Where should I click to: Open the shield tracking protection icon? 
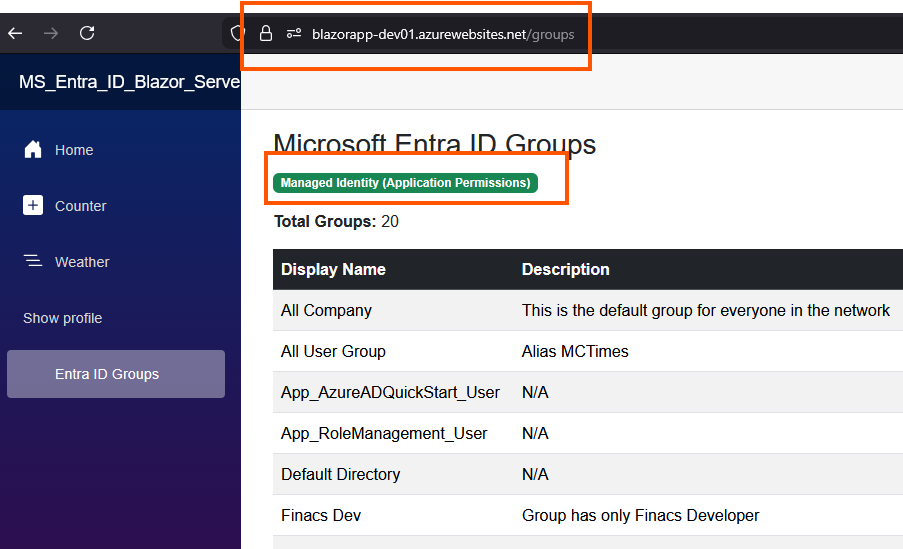[237, 33]
